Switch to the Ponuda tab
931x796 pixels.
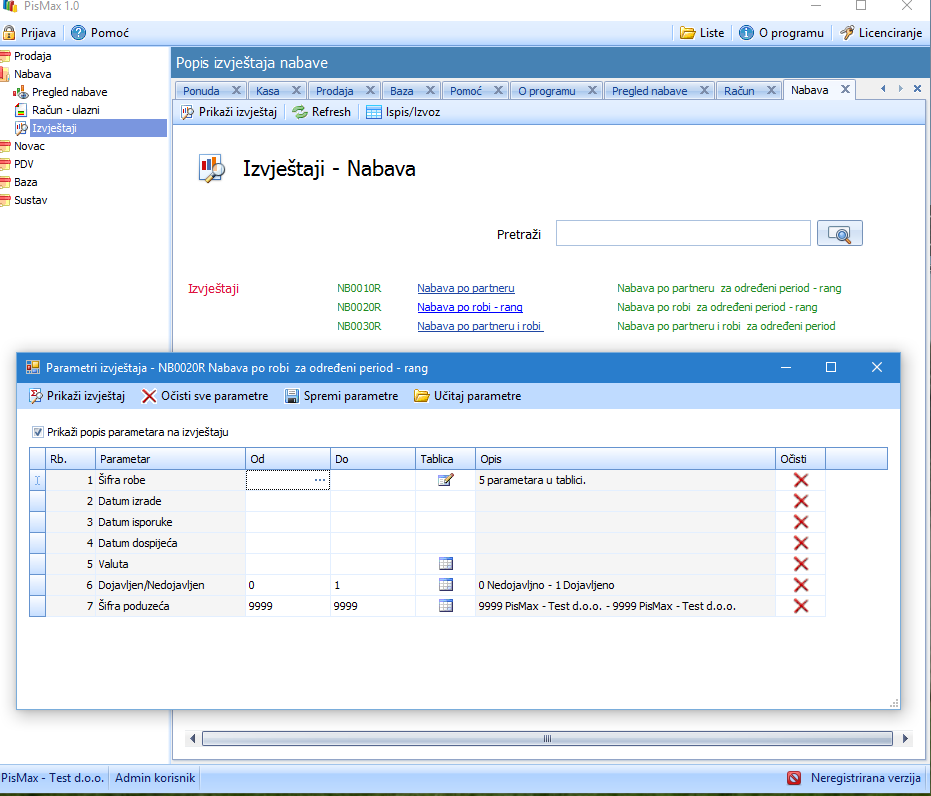(x=201, y=91)
